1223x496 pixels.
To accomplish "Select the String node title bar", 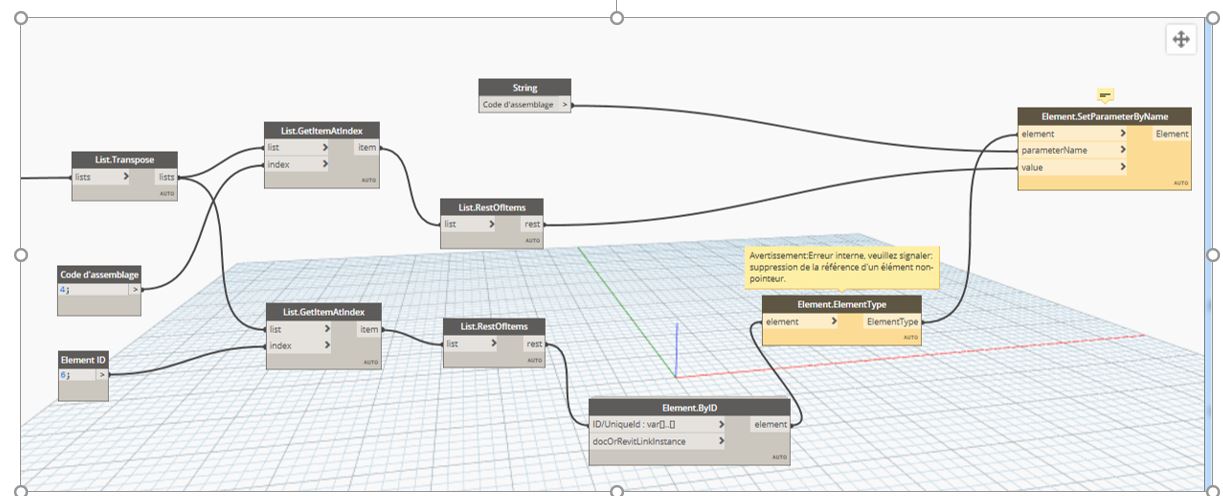I will [x=524, y=88].
